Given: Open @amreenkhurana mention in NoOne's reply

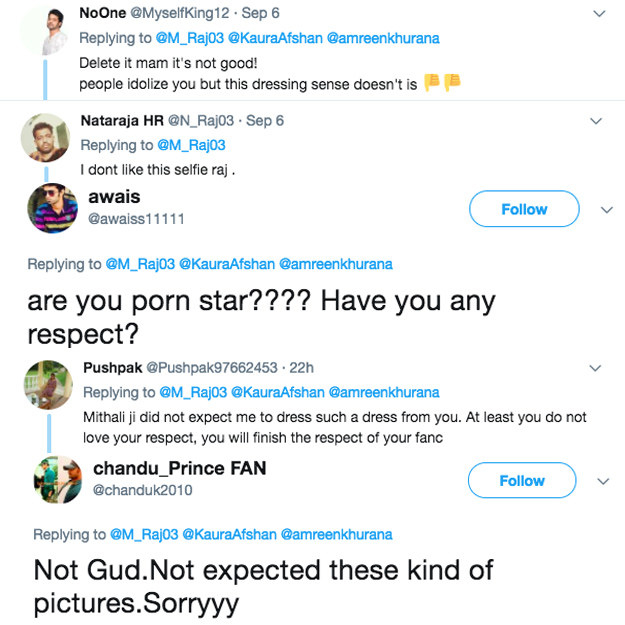Looking at the screenshot, I should click(x=383, y=38).
